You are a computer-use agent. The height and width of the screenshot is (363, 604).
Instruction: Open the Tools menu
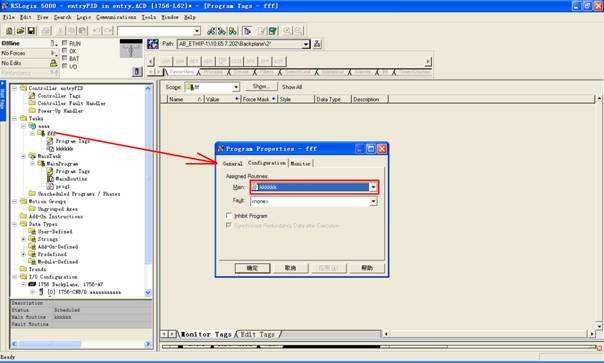click(149, 17)
